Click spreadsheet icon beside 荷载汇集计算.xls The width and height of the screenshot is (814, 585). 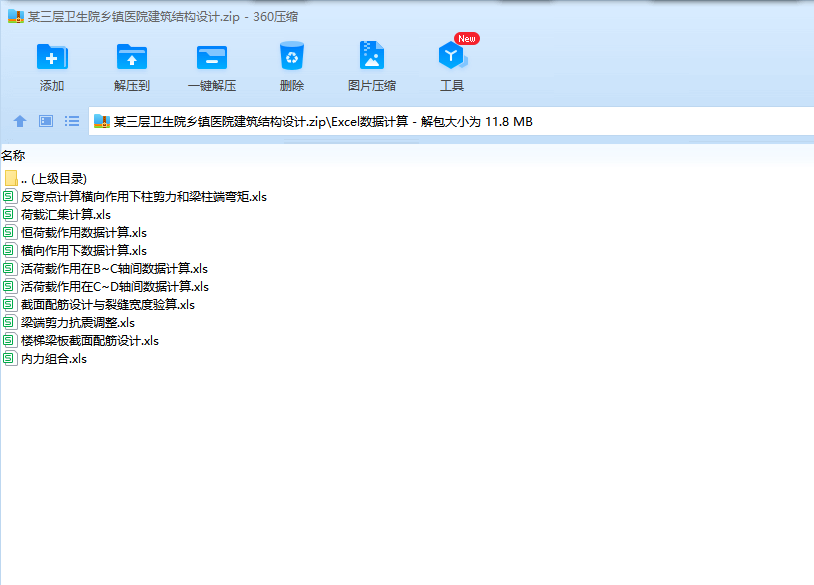coord(9,214)
